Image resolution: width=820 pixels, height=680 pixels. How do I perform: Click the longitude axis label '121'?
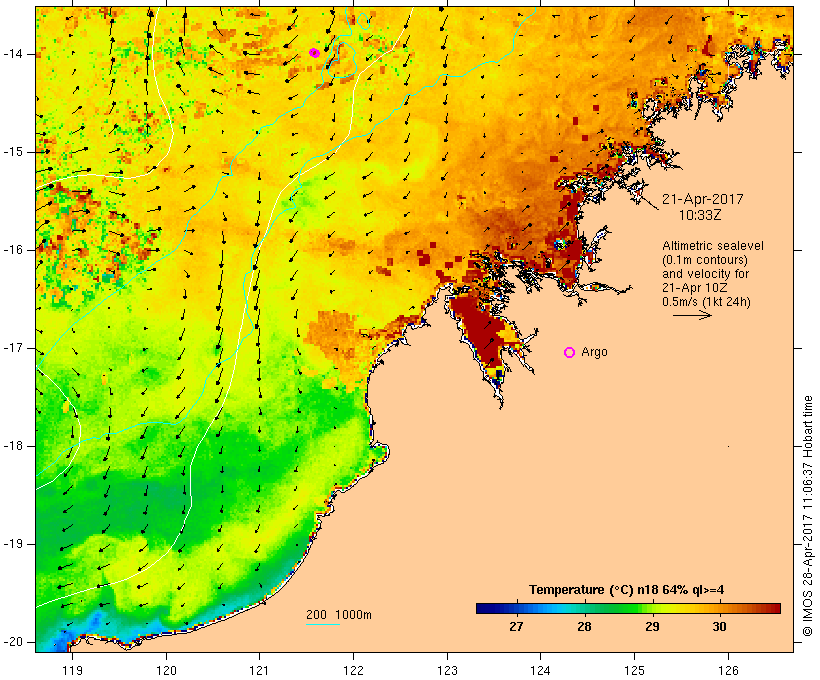tap(259, 670)
